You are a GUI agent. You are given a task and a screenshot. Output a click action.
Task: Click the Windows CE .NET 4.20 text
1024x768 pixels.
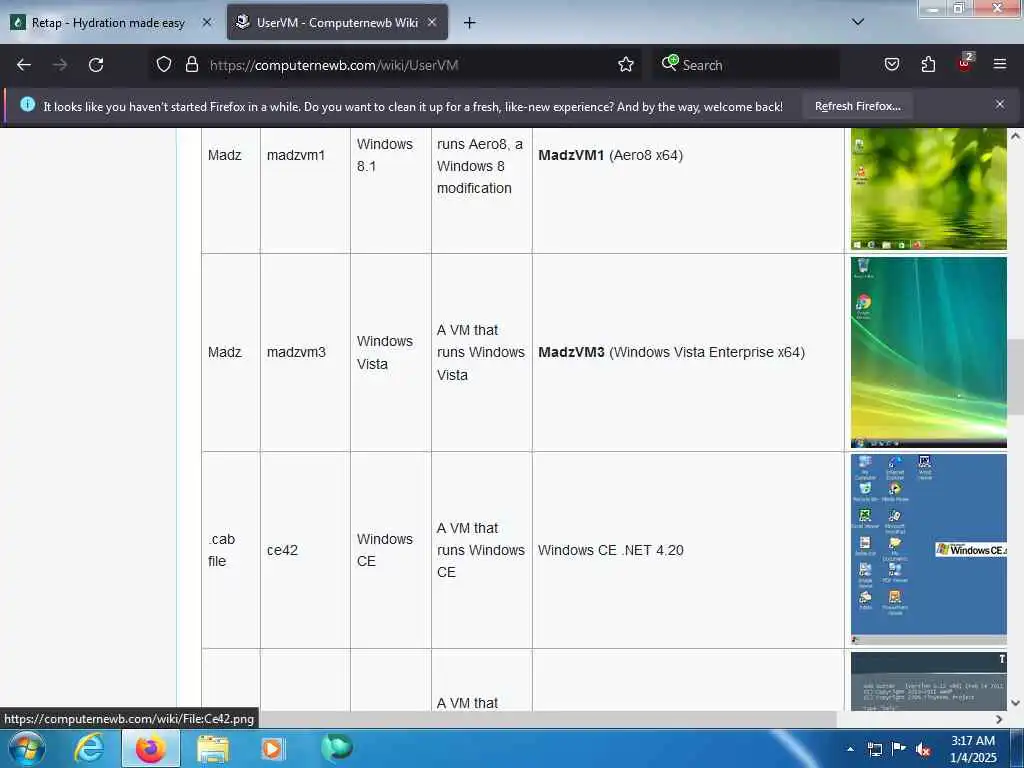611,550
